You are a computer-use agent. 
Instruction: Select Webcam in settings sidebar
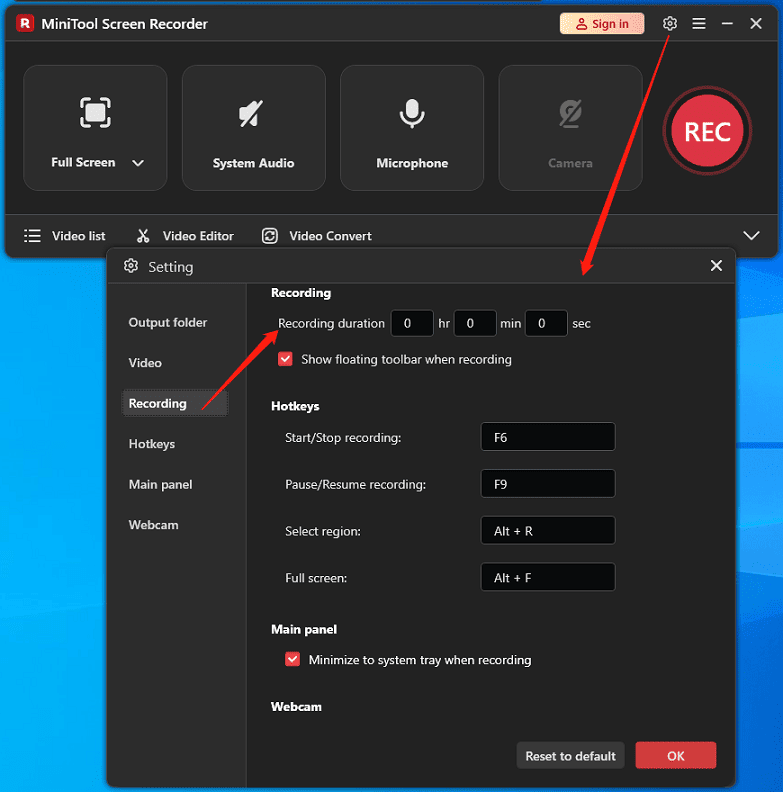point(153,525)
